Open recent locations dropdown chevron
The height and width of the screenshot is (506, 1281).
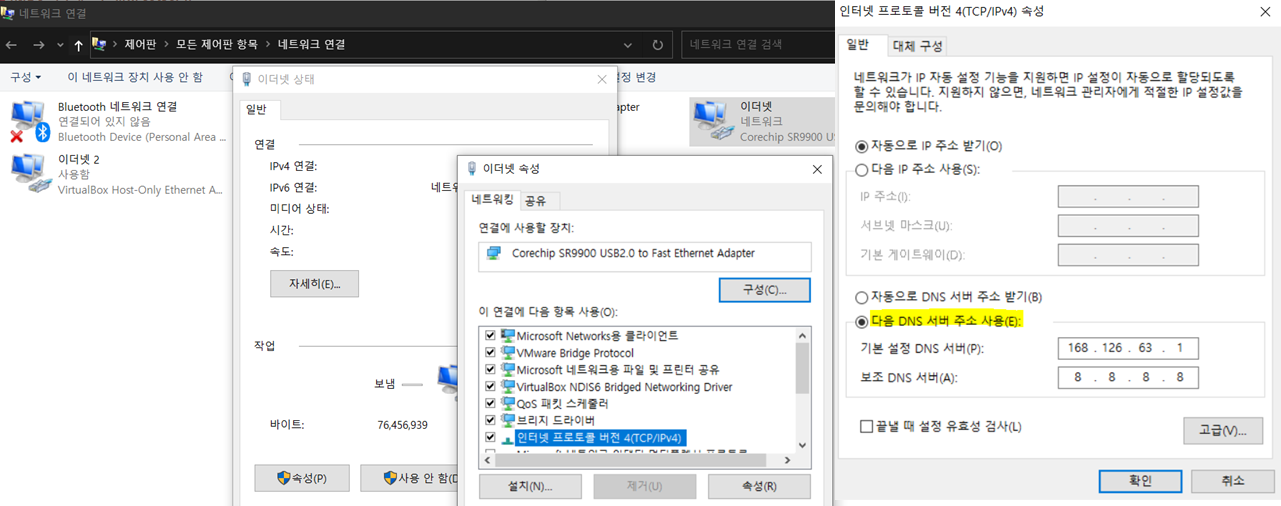[x=60, y=46]
